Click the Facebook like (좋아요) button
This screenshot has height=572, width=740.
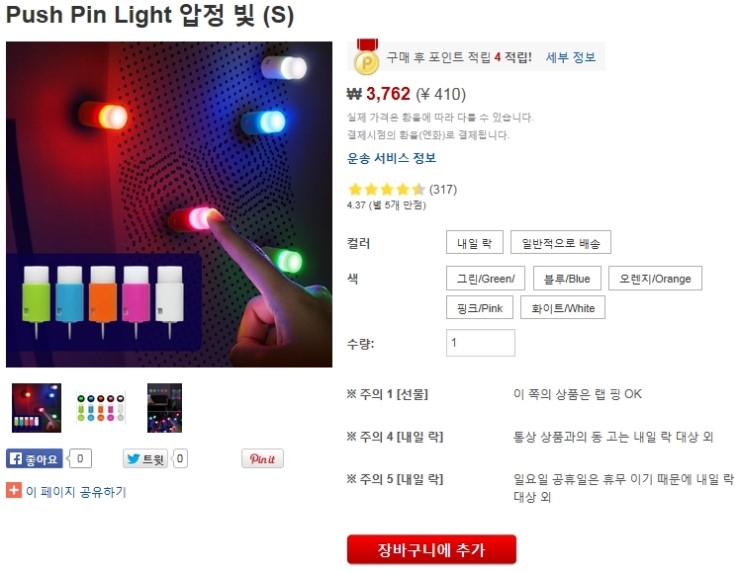[x=35, y=459]
